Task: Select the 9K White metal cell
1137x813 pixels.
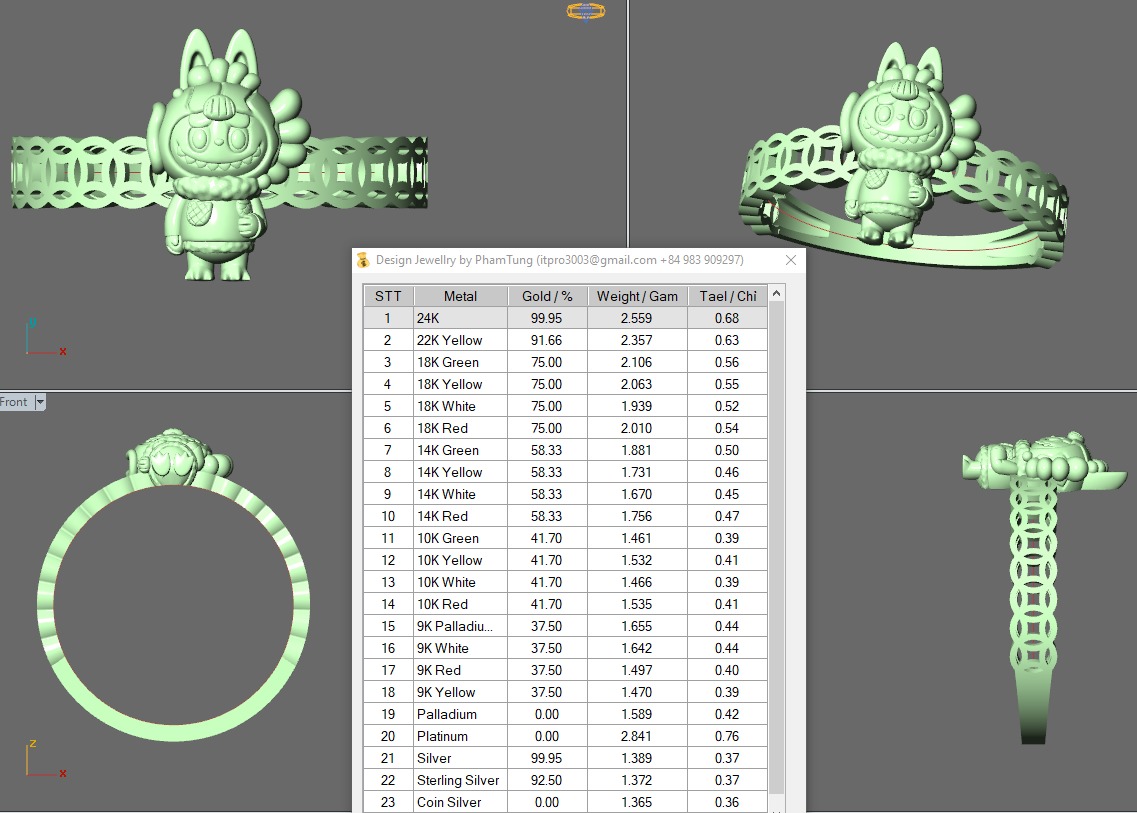Action: pos(460,648)
